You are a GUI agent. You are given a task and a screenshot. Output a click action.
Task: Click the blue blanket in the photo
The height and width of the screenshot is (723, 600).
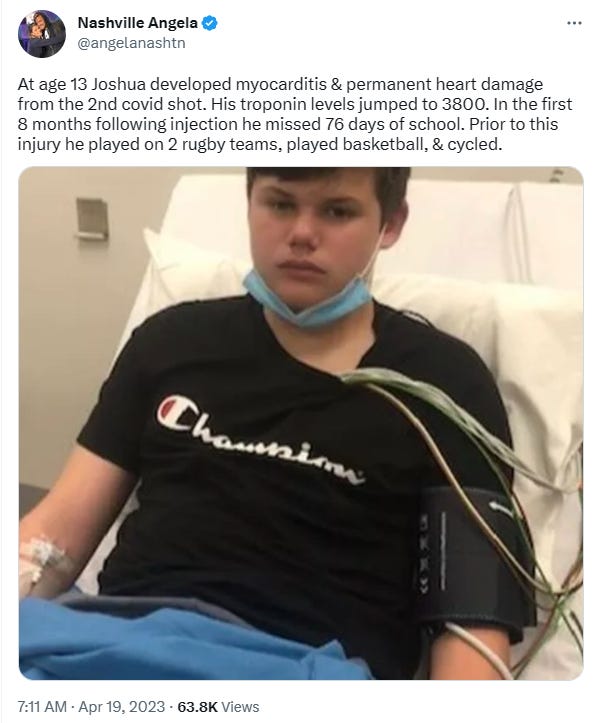click(184, 639)
